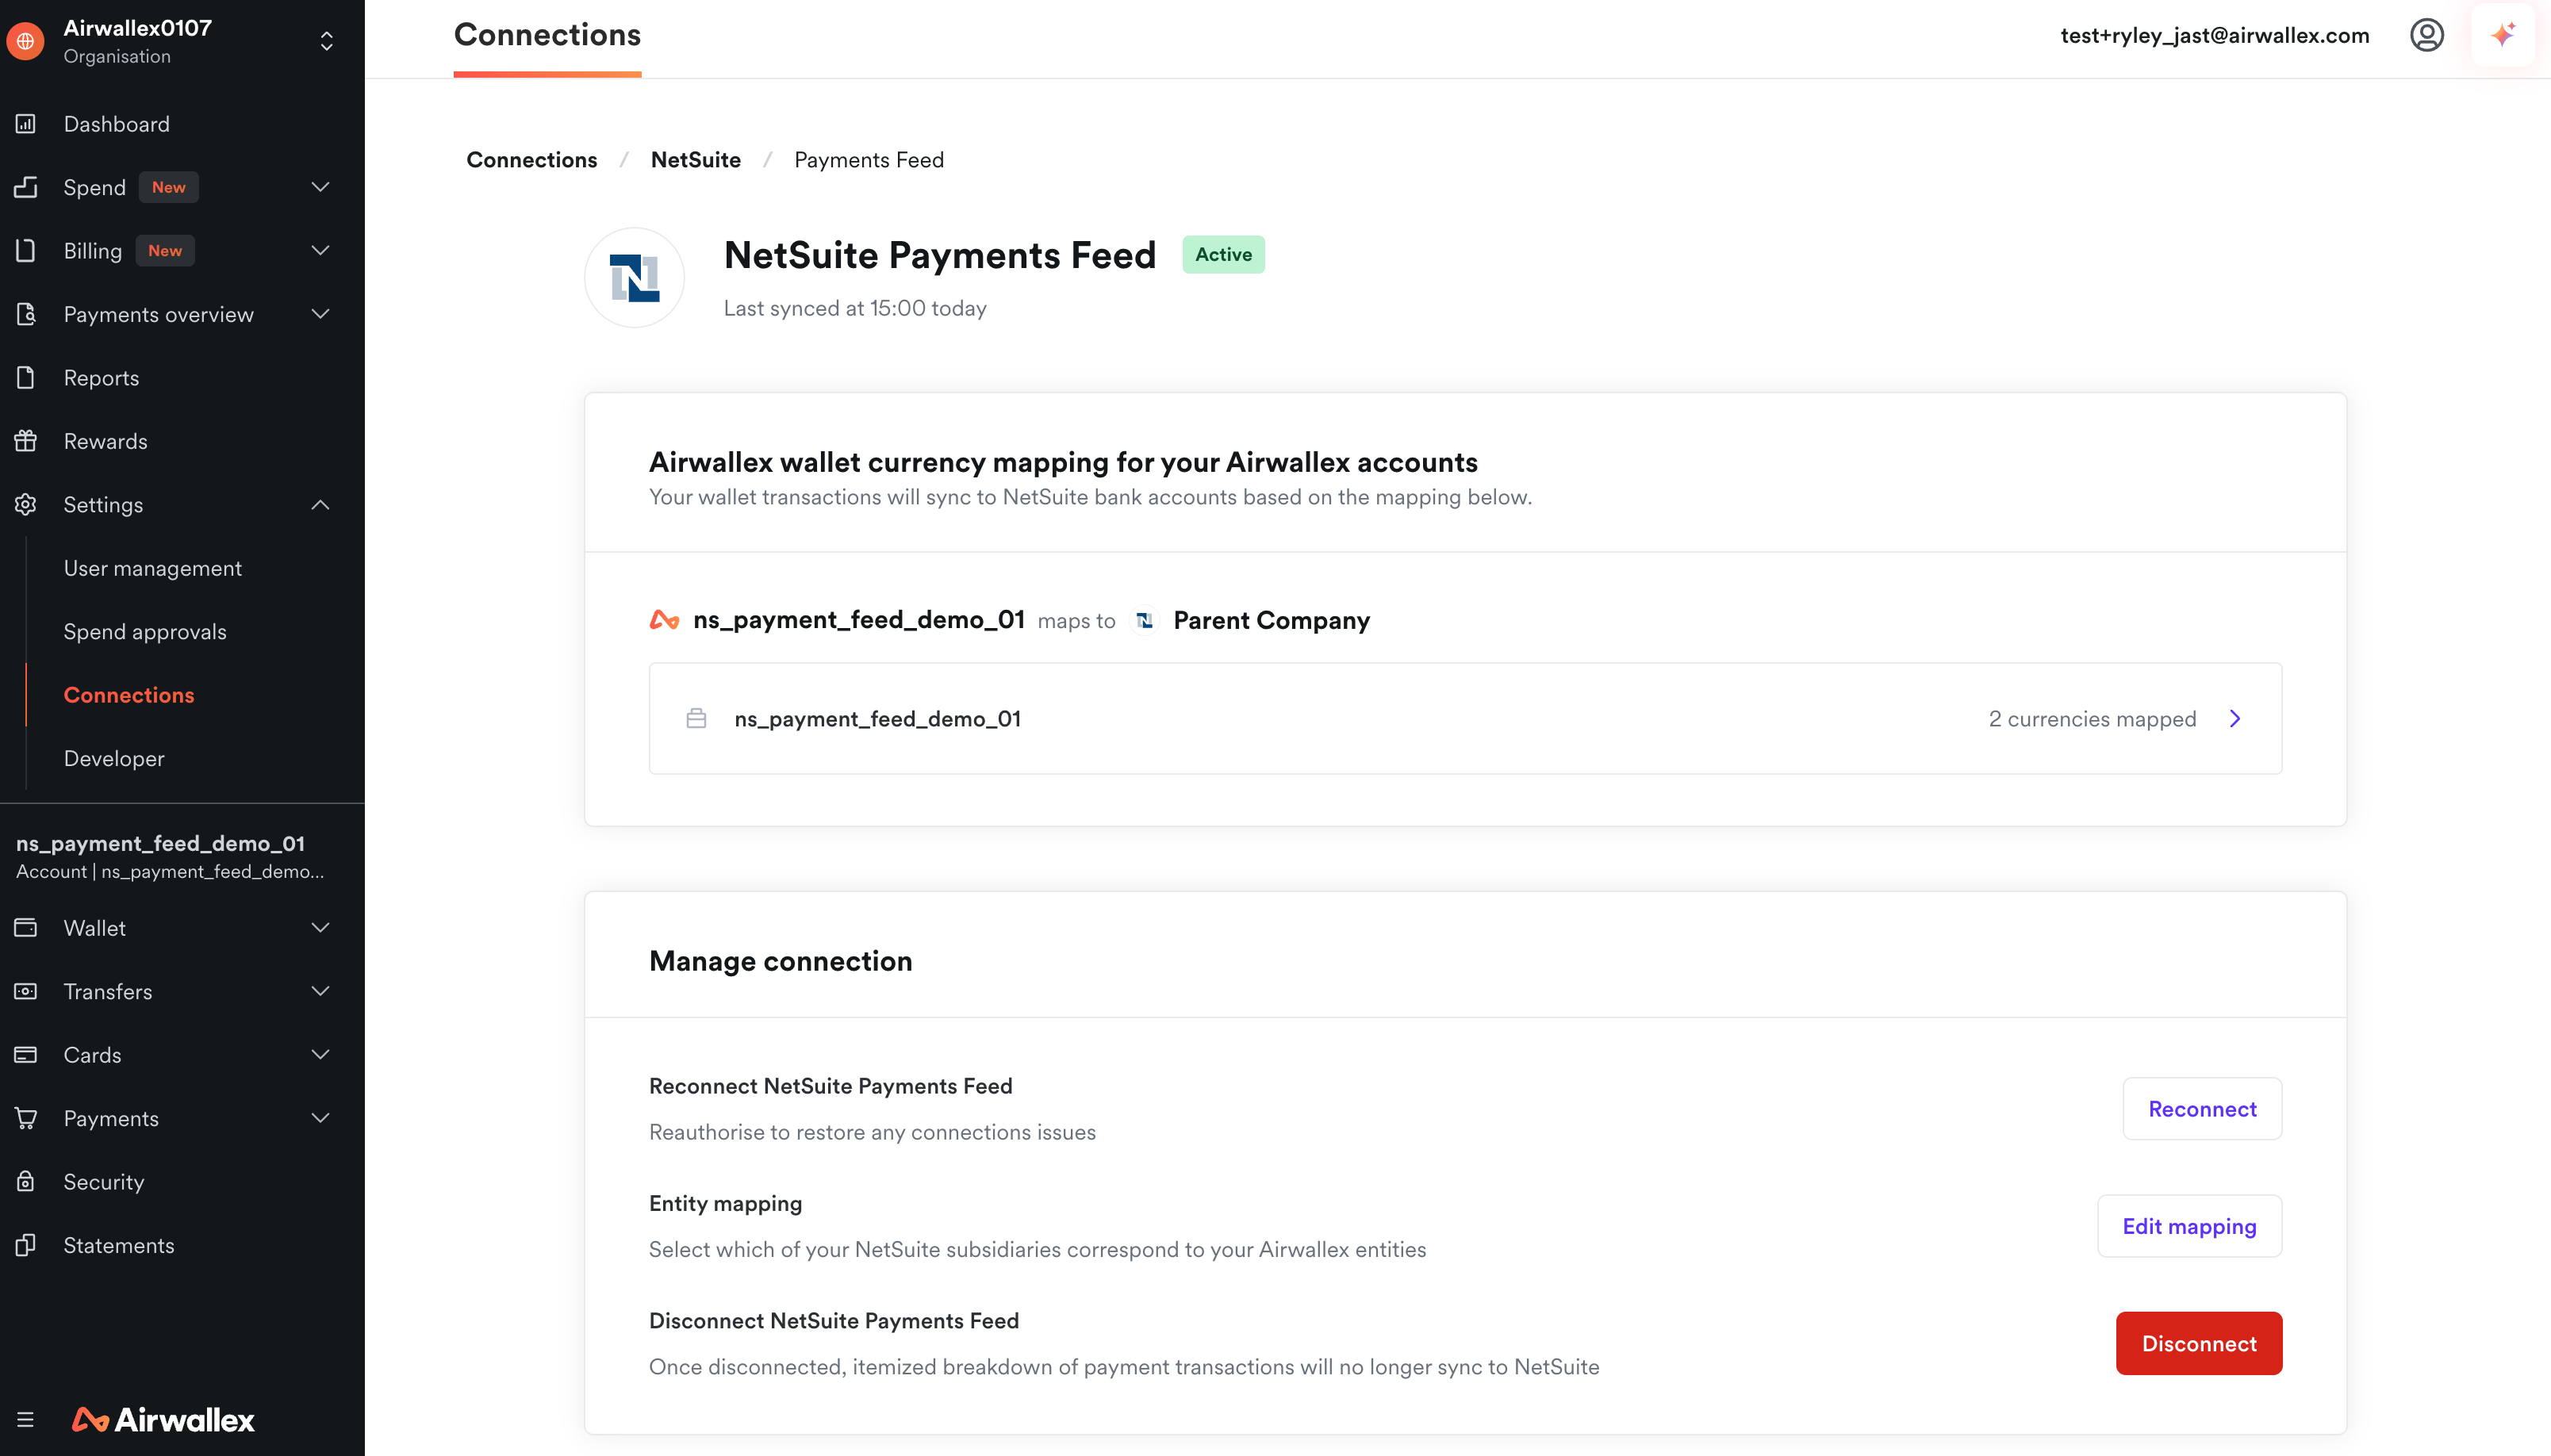2551x1456 pixels.
Task: Open the AI assistant sparkle icon
Action: point(2502,36)
